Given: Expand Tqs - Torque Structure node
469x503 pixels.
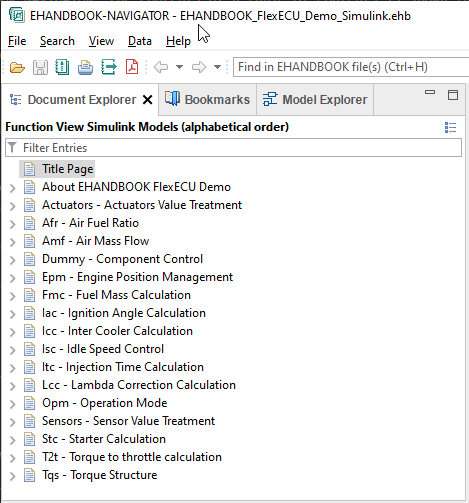Looking at the screenshot, I should pyautogui.click(x=13, y=476).
